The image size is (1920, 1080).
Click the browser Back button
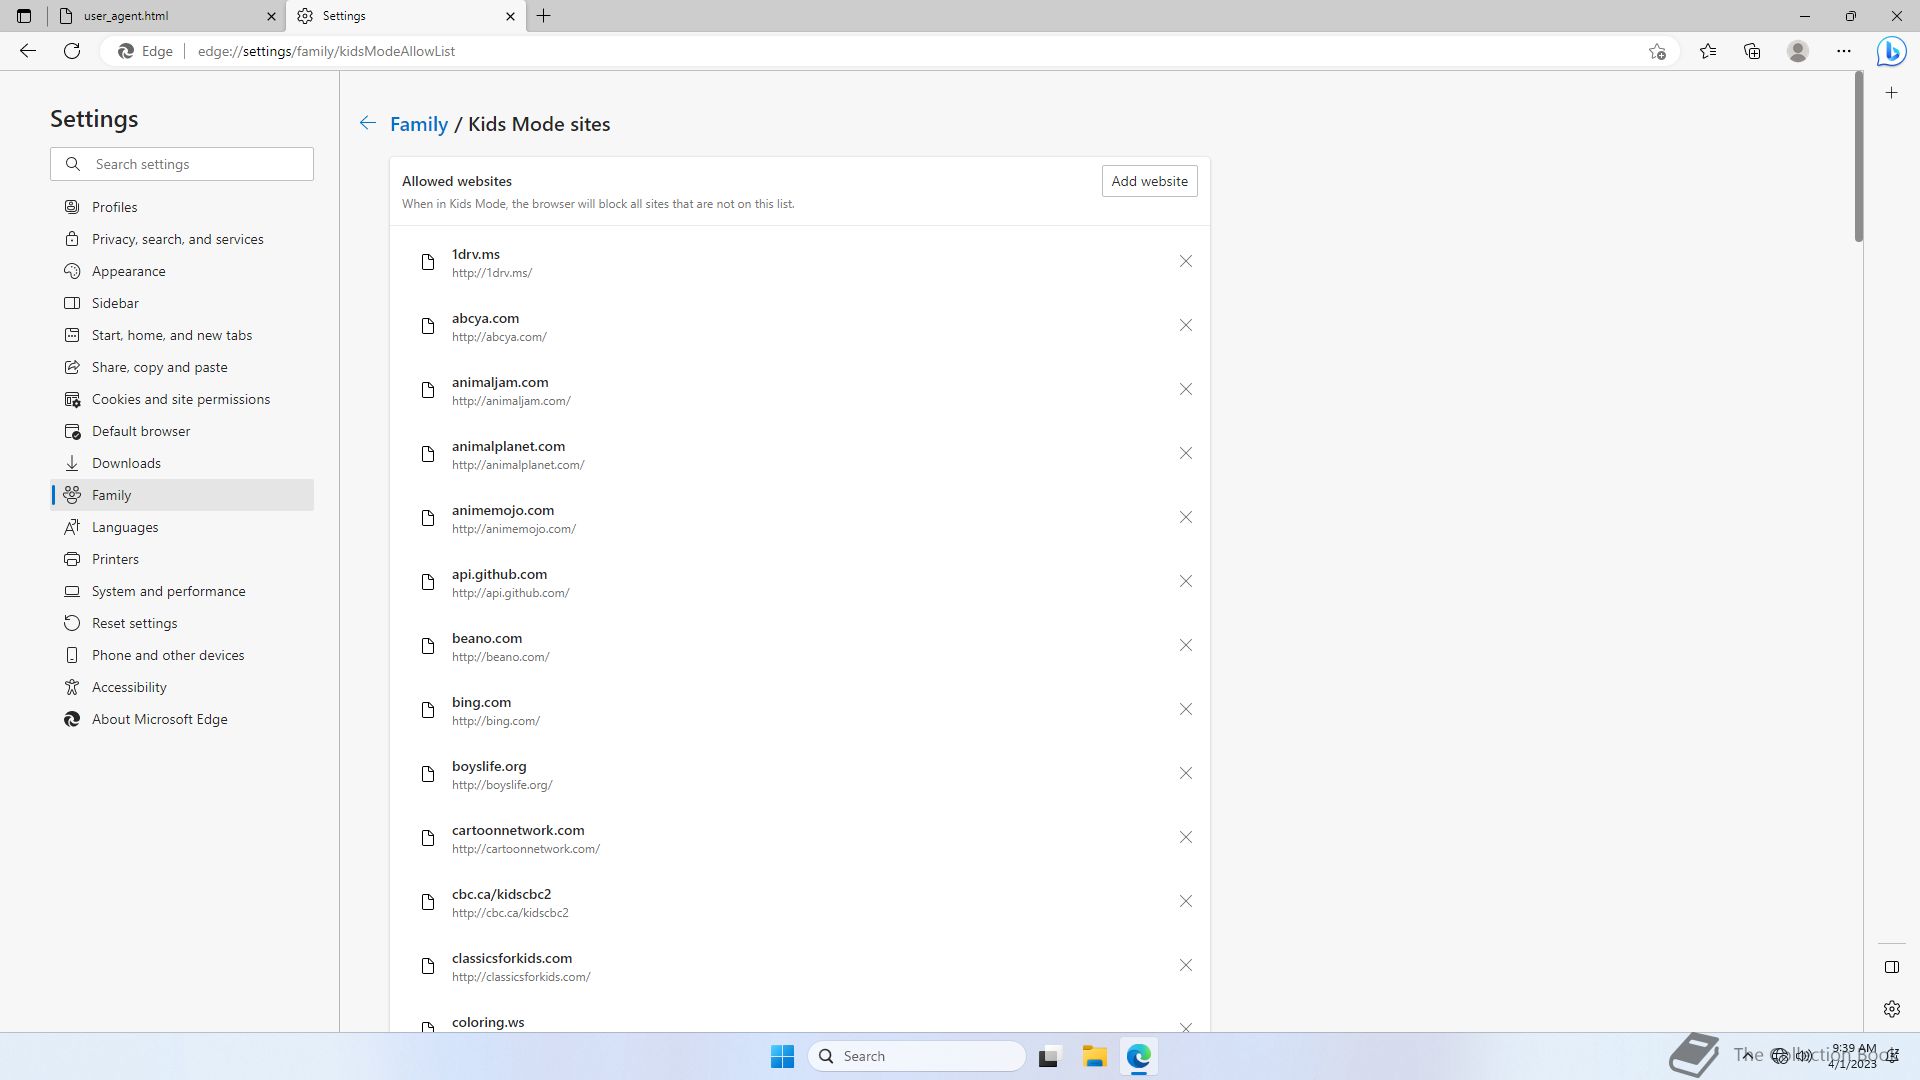coord(28,51)
